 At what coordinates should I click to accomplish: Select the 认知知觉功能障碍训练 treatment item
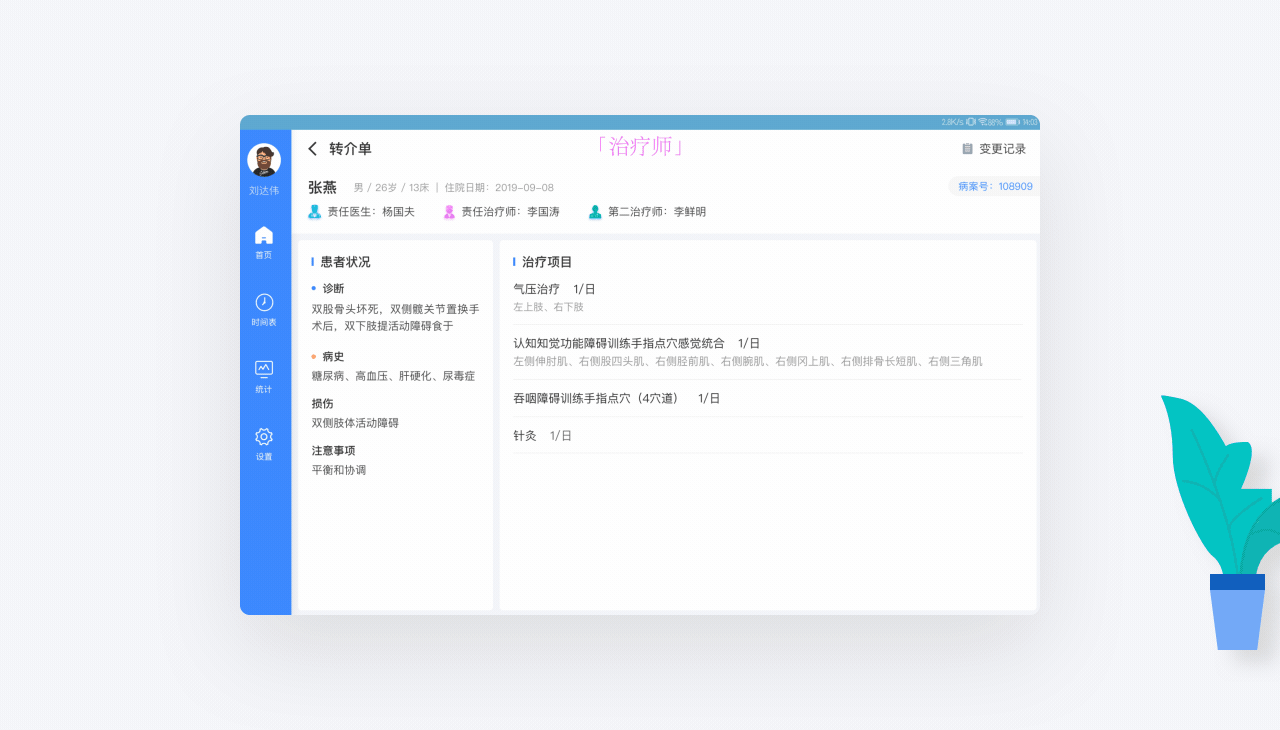coord(636,343)
